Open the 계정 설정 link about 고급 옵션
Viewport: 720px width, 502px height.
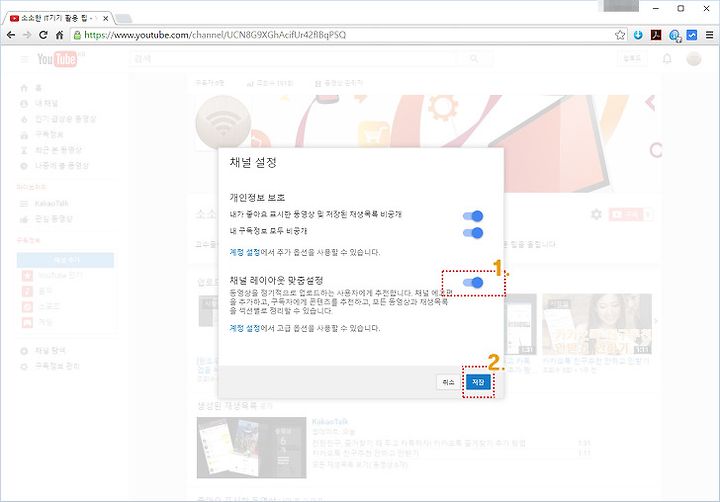pyautogui.click(x=244, y=328)
